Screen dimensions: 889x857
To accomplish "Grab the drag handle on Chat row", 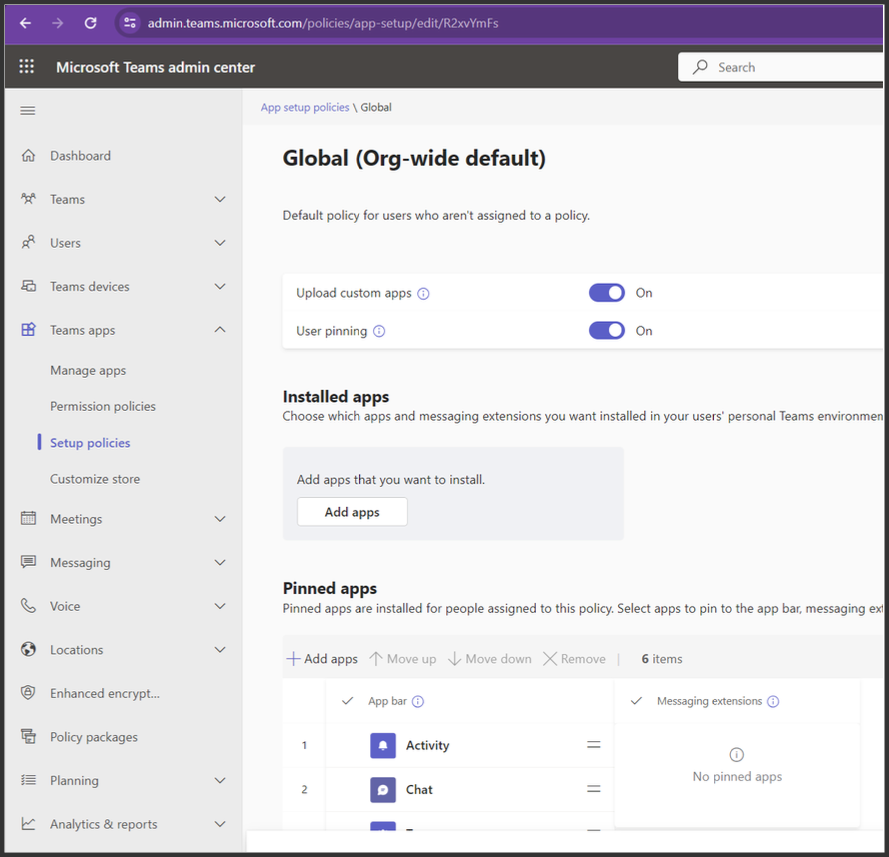I will (x=594, y=789).
